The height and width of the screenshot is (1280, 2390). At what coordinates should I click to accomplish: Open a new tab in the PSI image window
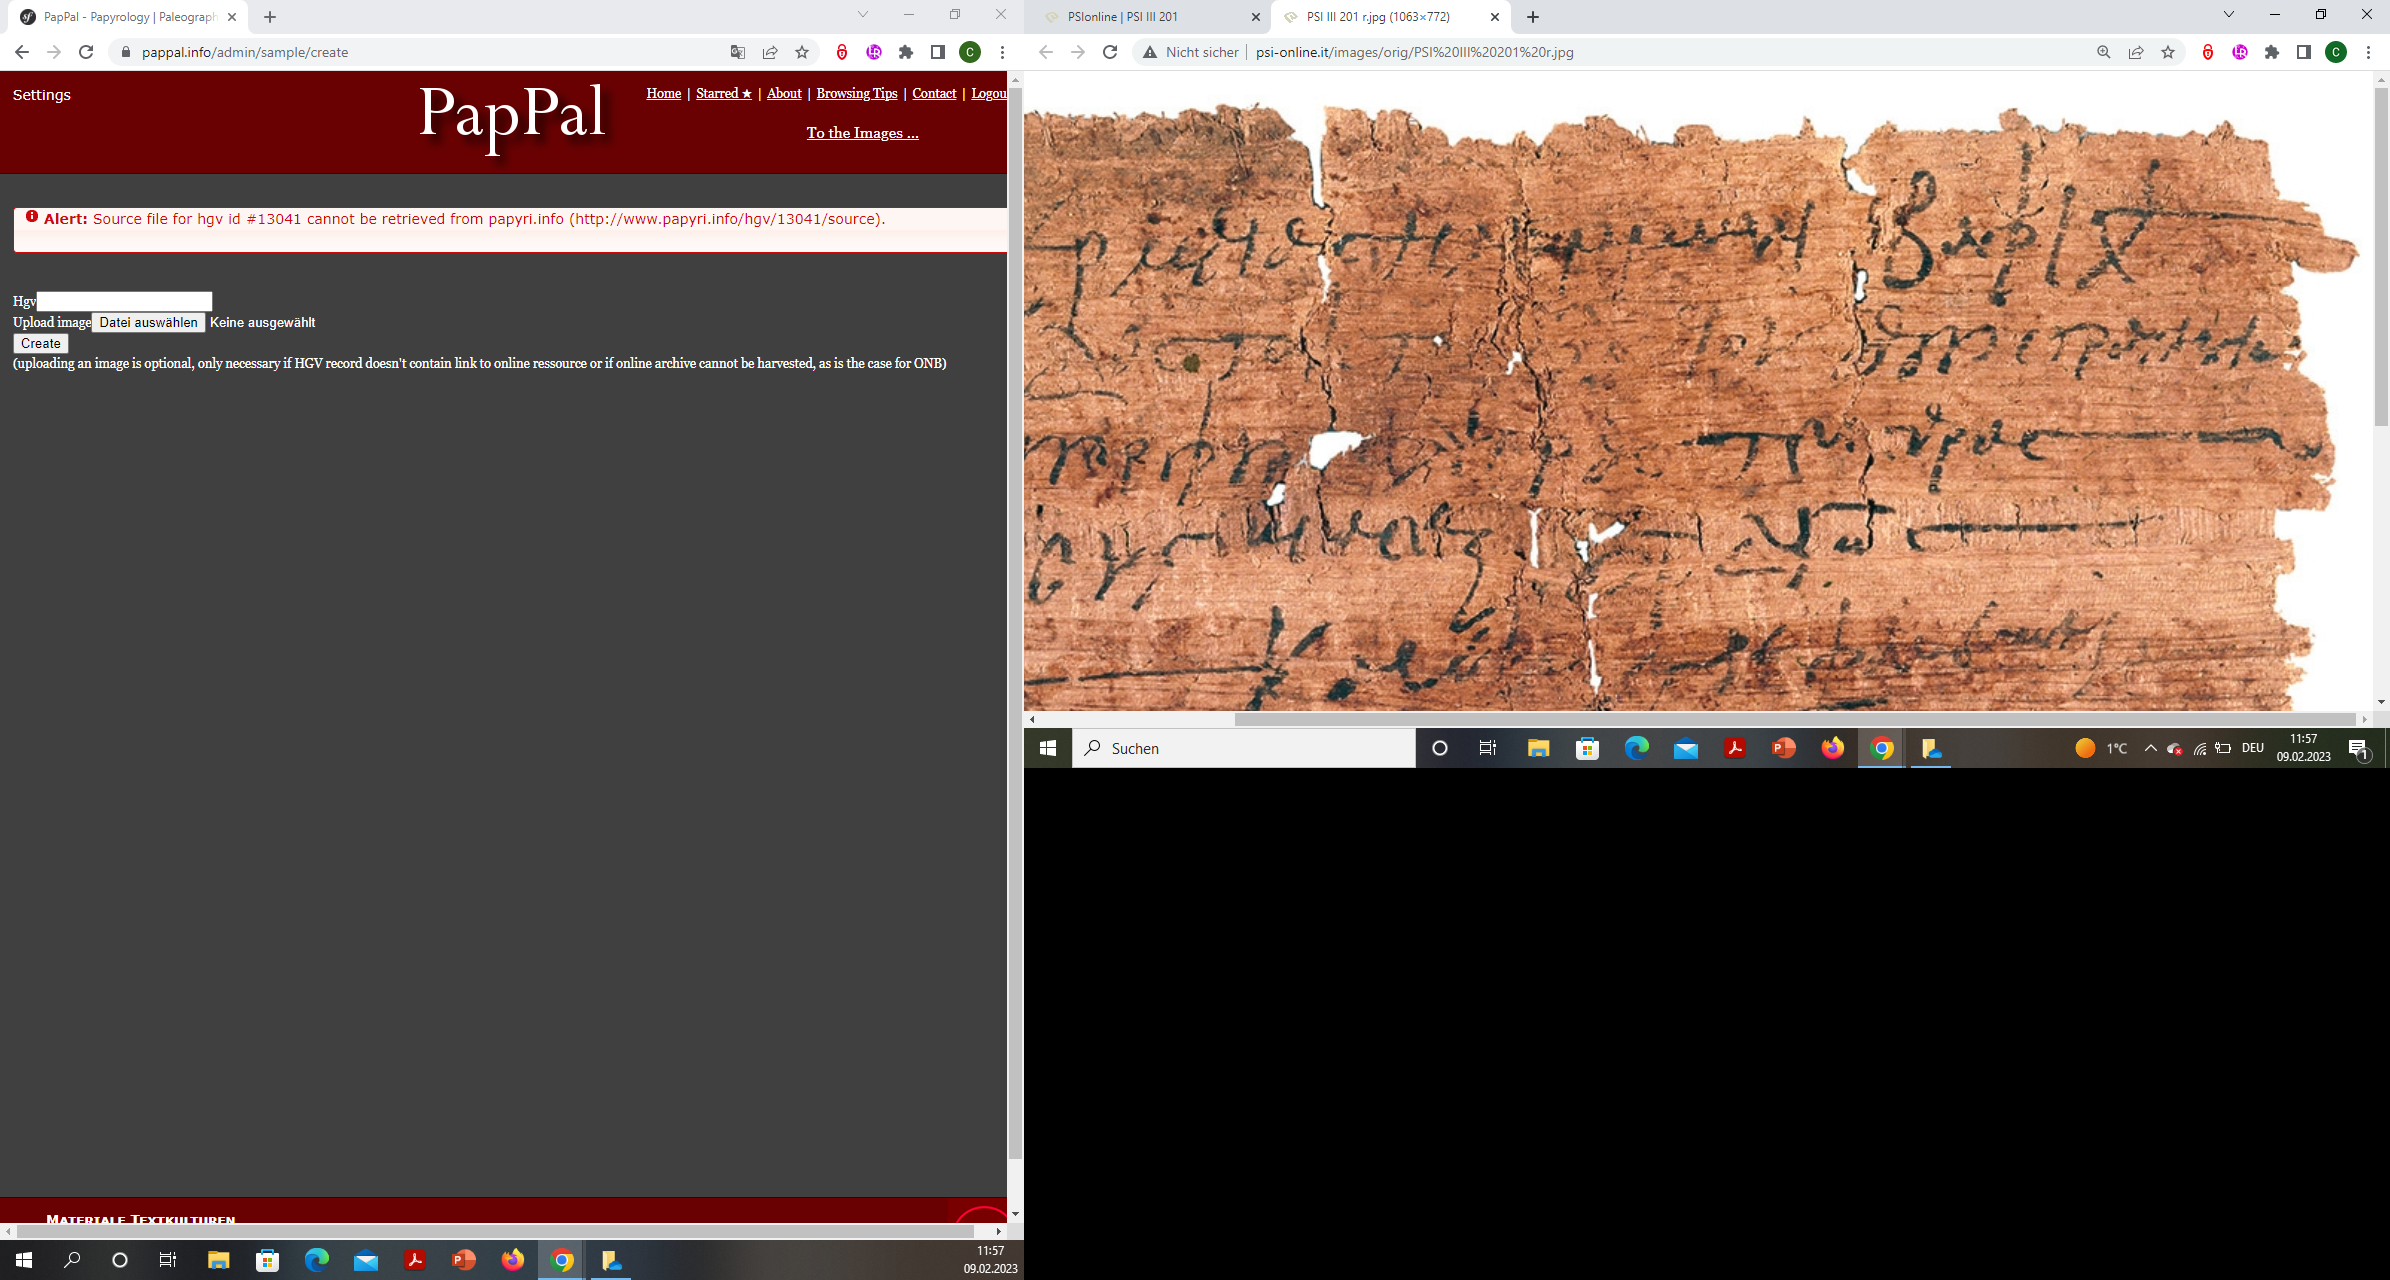pyautogui.click(x=1533, y=17)
